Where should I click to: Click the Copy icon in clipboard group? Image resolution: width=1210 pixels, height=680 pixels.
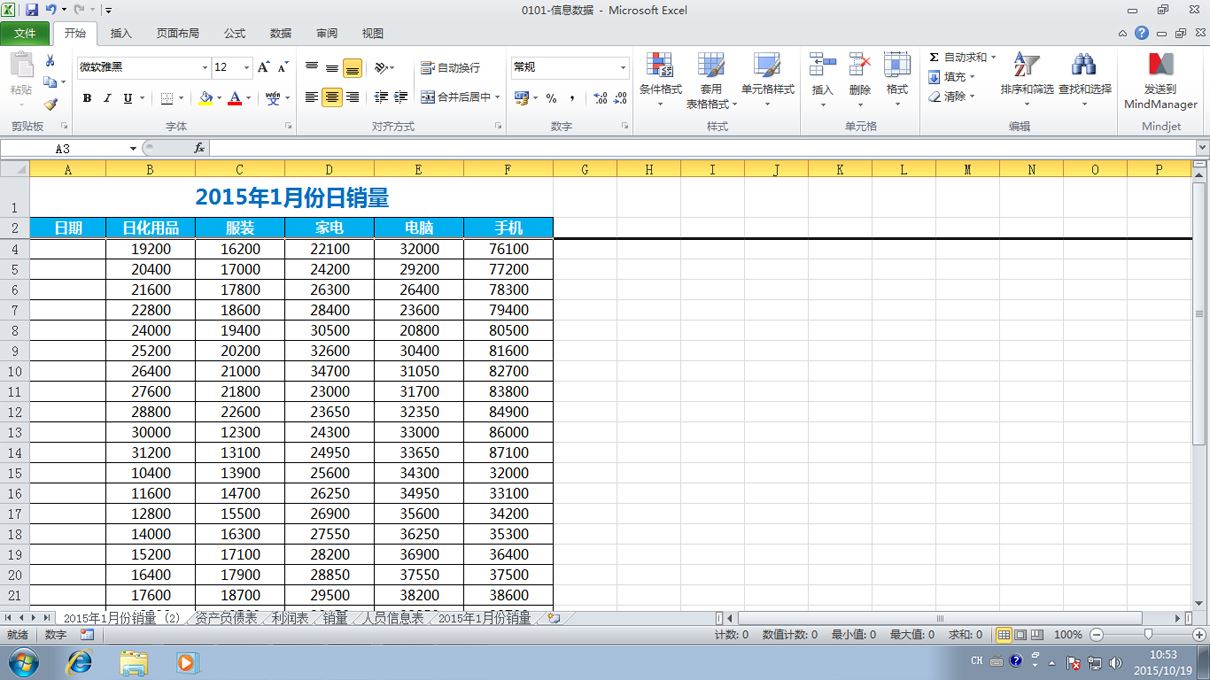coord(50,82)
